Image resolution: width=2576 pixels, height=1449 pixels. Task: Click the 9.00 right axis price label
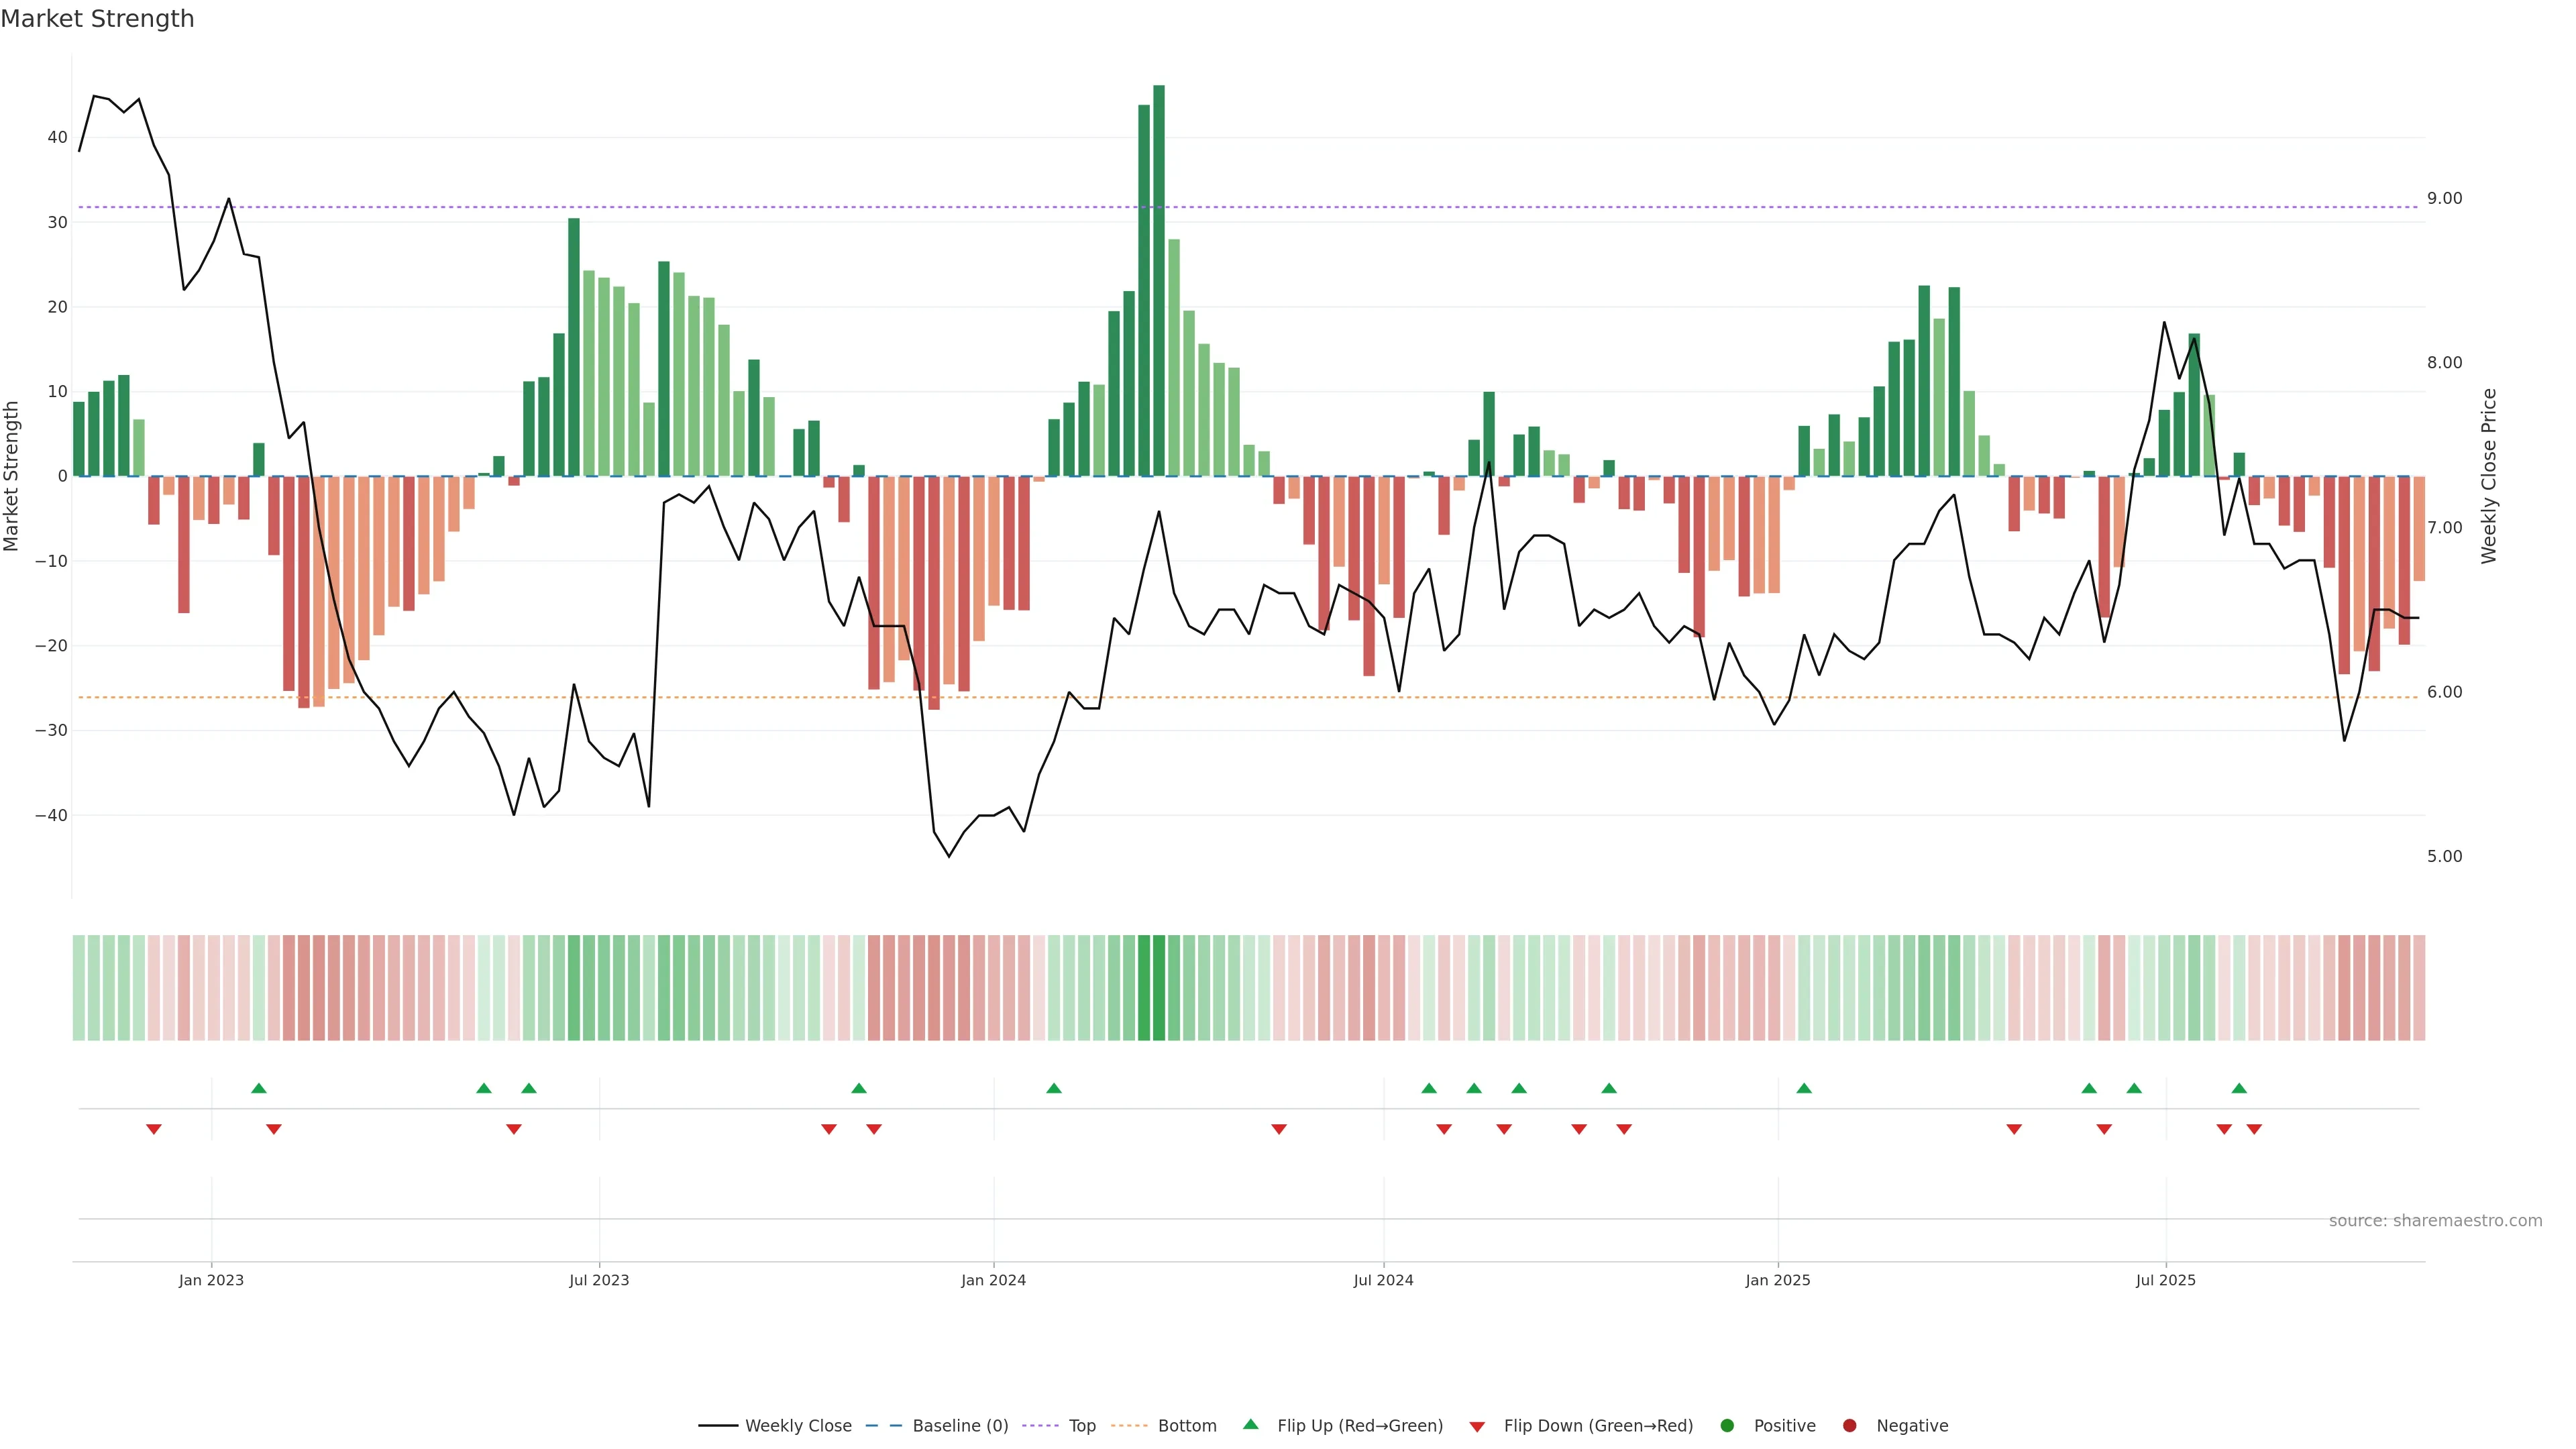[2444, 198]
